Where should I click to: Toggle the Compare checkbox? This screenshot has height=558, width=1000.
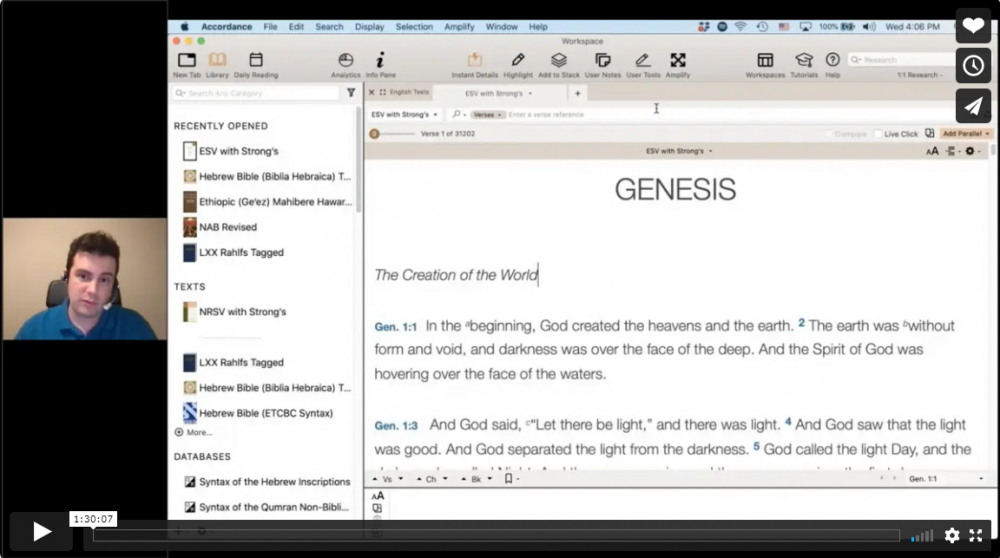click(828, 134)
